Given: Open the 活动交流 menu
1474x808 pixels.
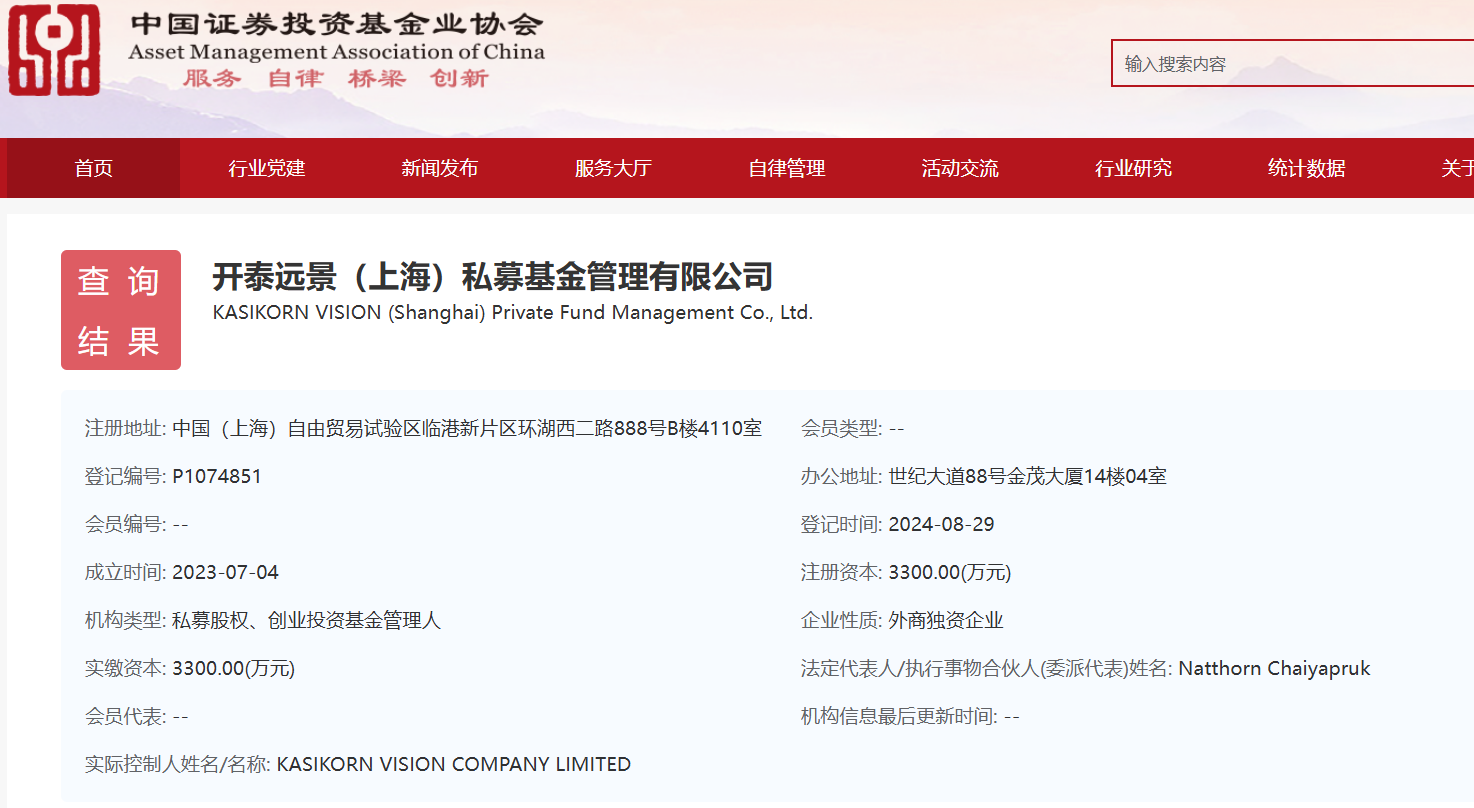Looking at the screenshot, I should tap(959, 168).
